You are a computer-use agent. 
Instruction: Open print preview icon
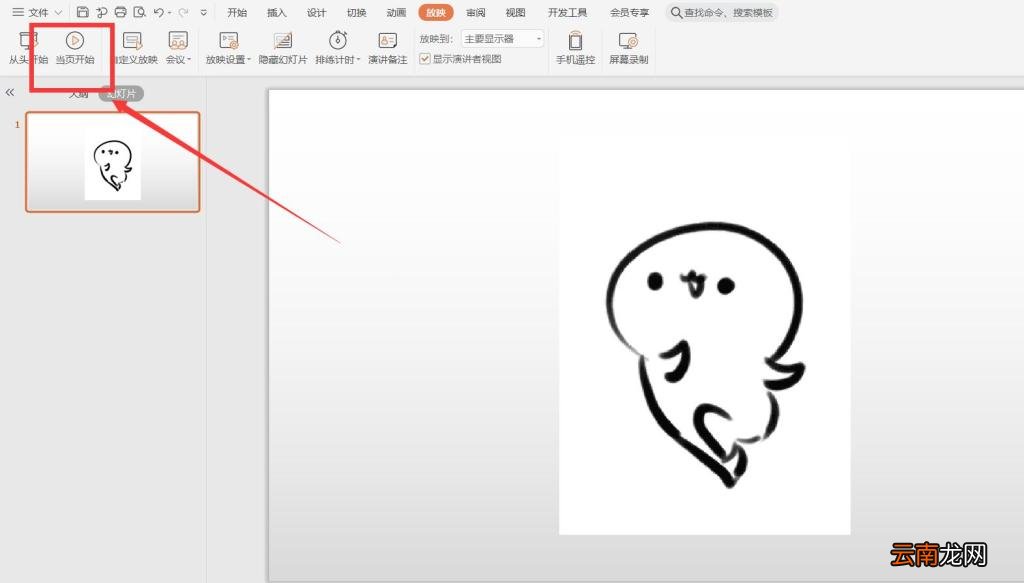tap(139, 12)
